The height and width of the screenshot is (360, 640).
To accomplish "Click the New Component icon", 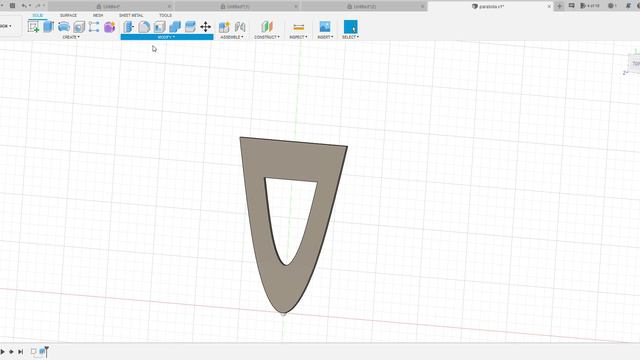I will [224, 27].
